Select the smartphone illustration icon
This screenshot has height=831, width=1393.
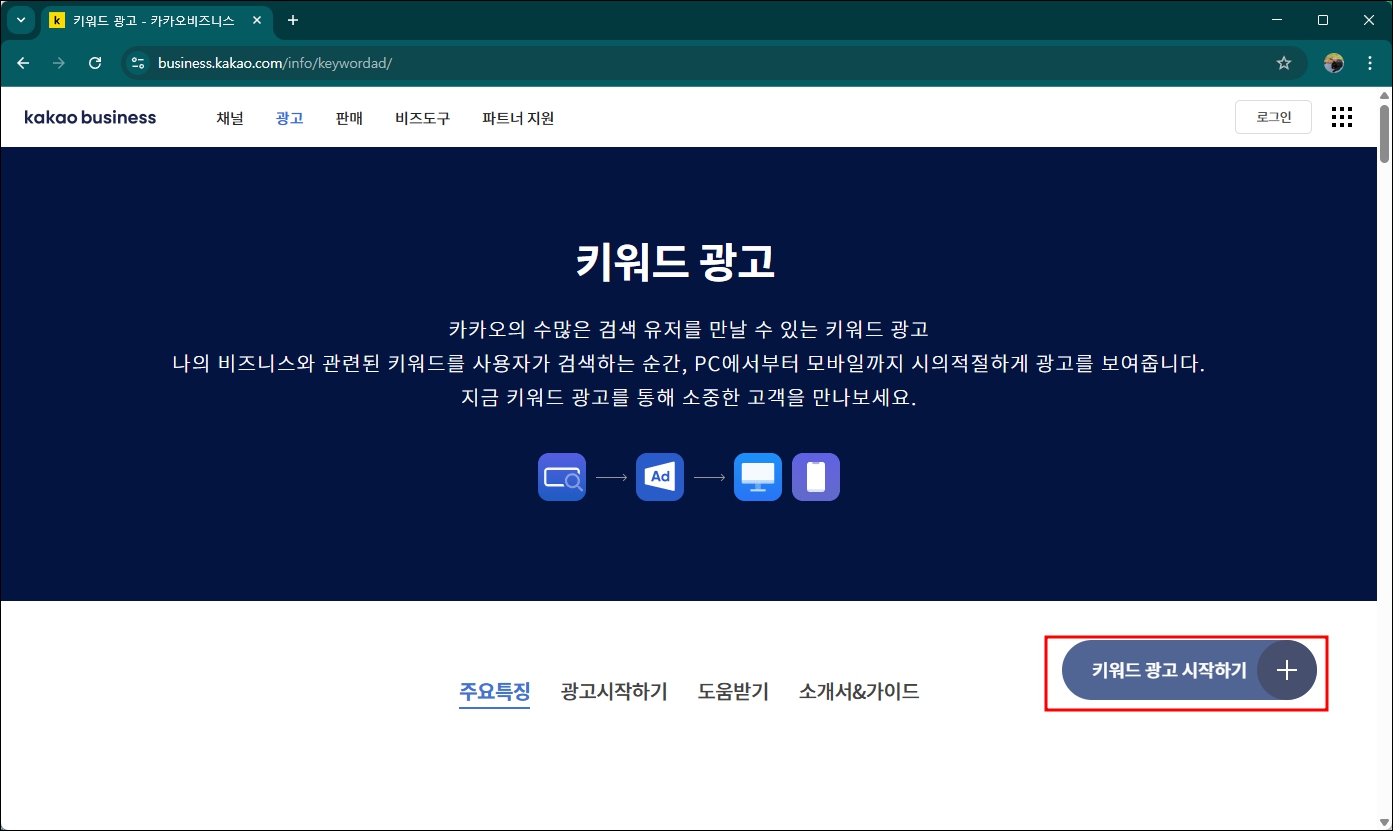pos(816,476)
